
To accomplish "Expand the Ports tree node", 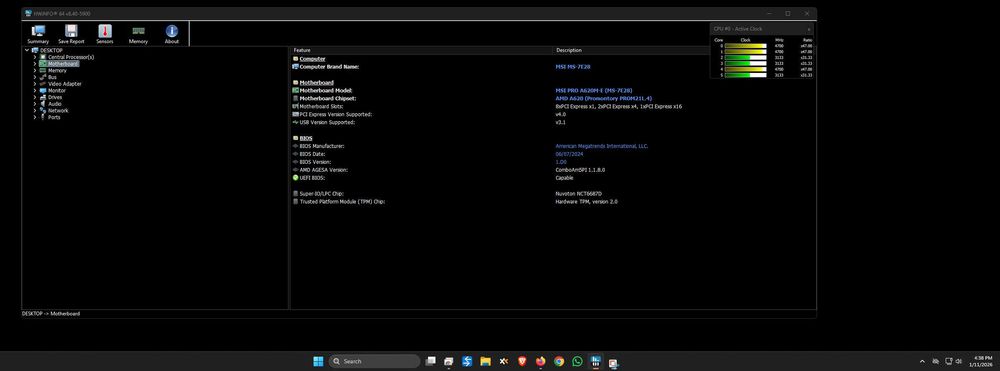I will [35, 117].
